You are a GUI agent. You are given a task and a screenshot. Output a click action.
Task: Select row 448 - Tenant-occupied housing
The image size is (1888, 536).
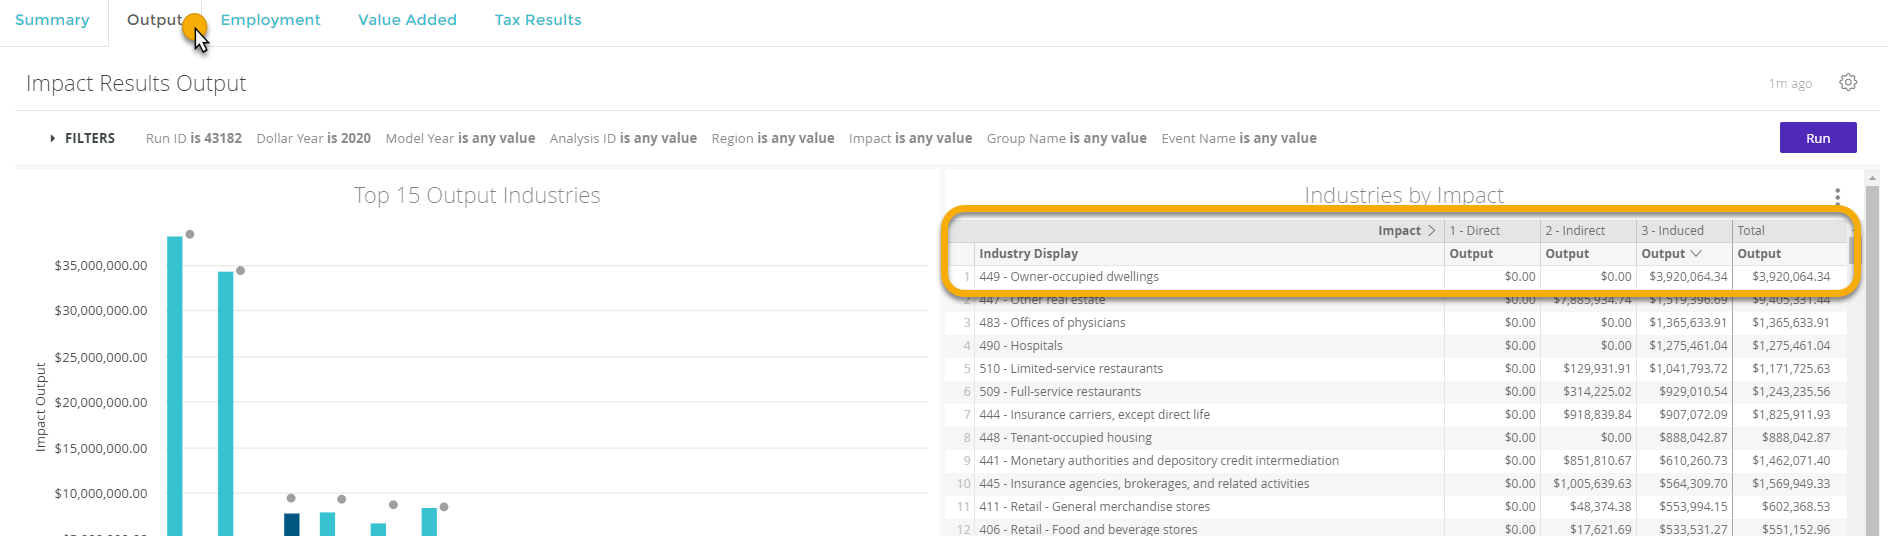[x=1396, y=438]
